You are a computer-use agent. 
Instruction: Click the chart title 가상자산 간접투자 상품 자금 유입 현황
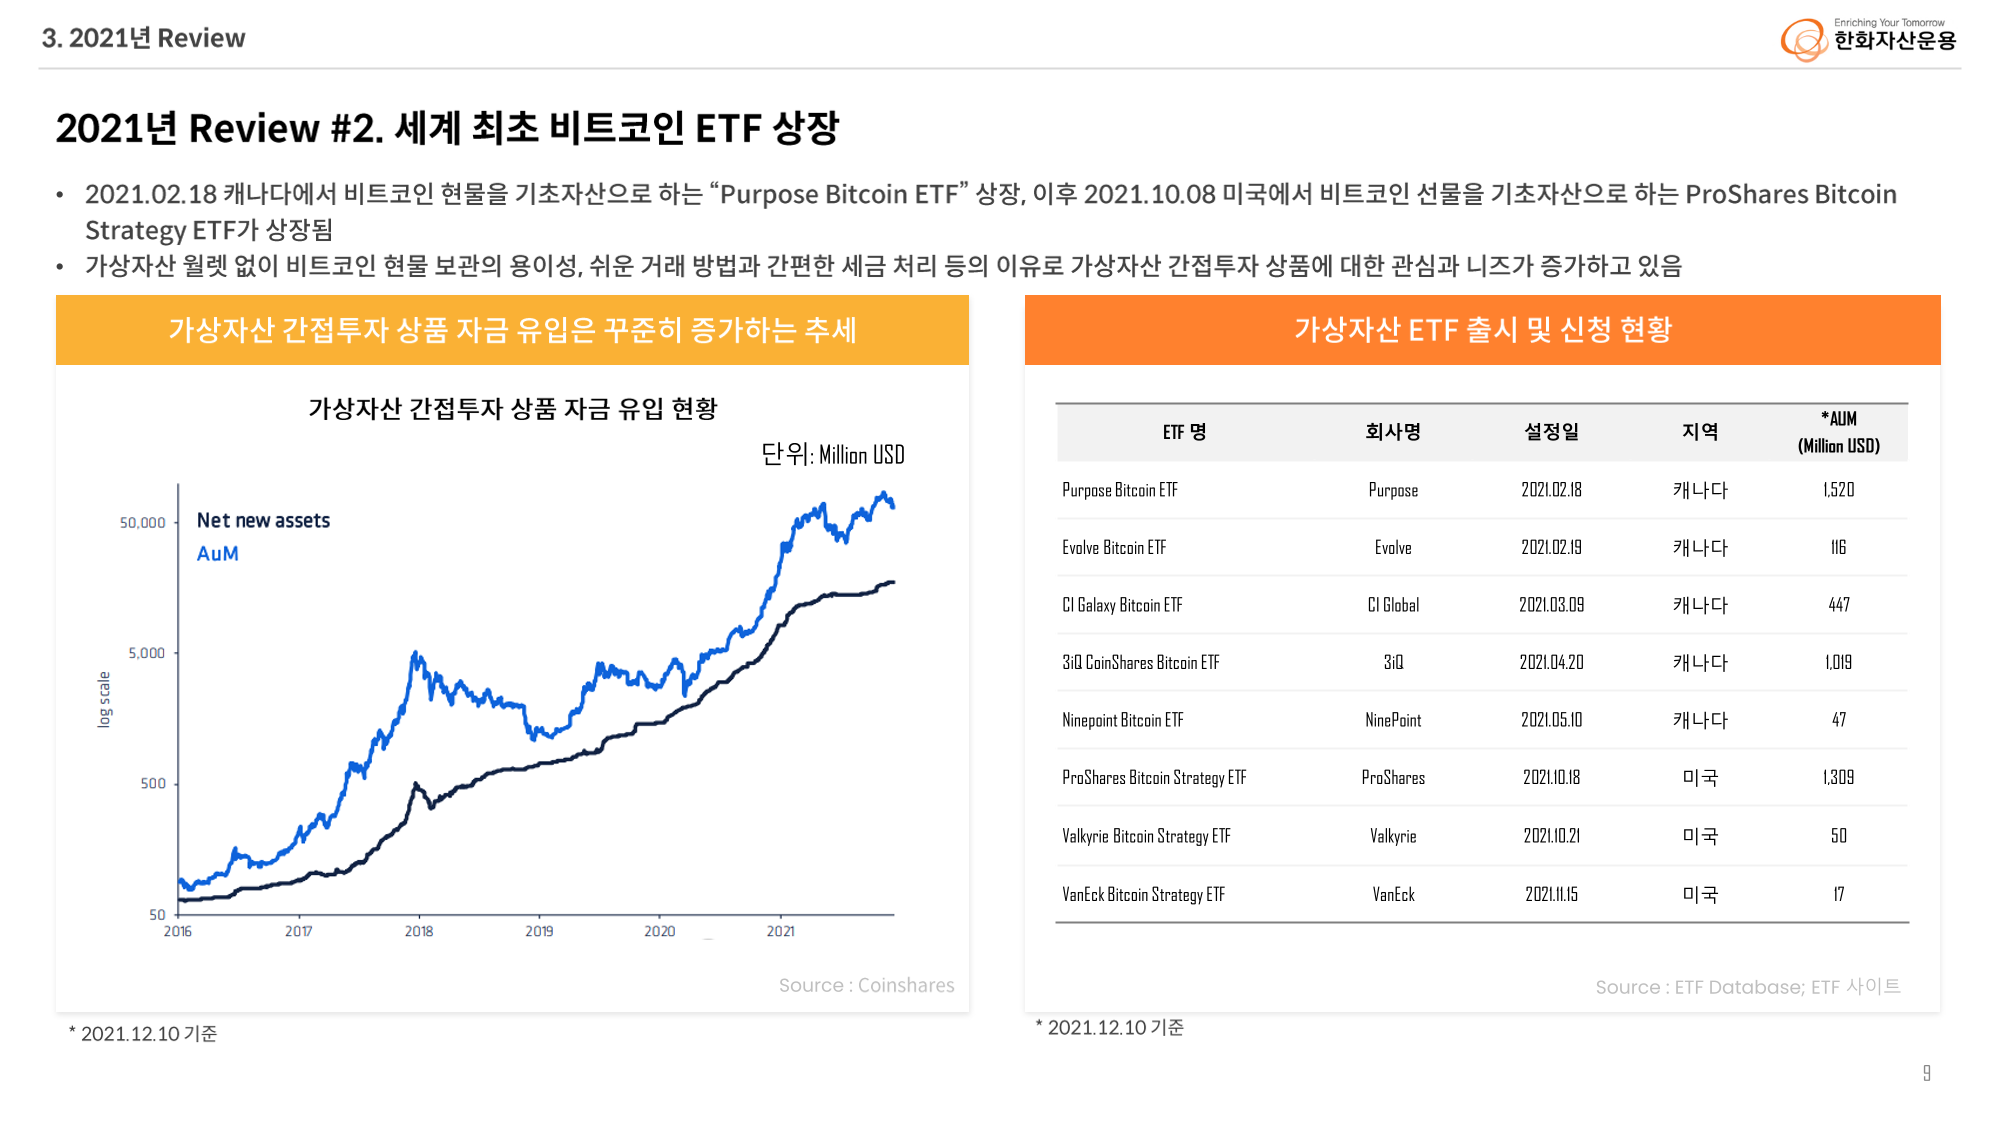512,408
